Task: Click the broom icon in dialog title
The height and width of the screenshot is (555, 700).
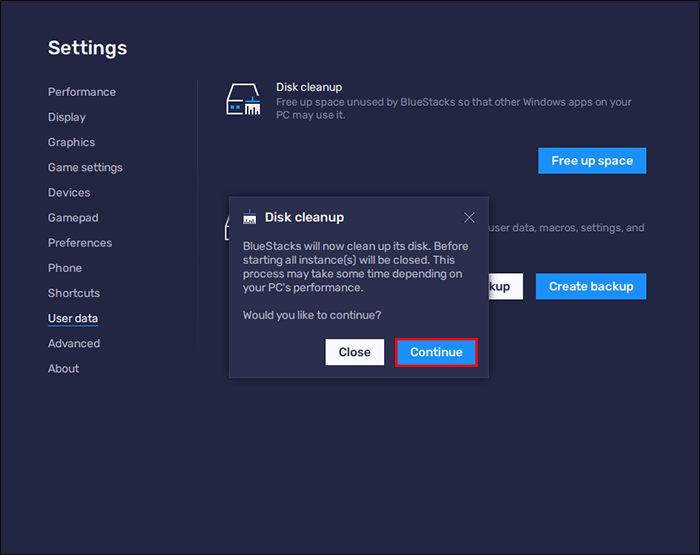Action: [x=250, y=217]
